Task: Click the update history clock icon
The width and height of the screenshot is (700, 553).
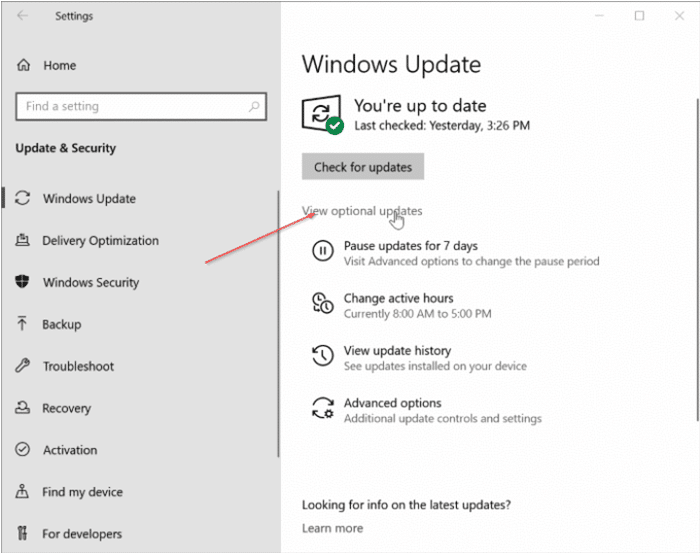Action: [x=323, y=356]
